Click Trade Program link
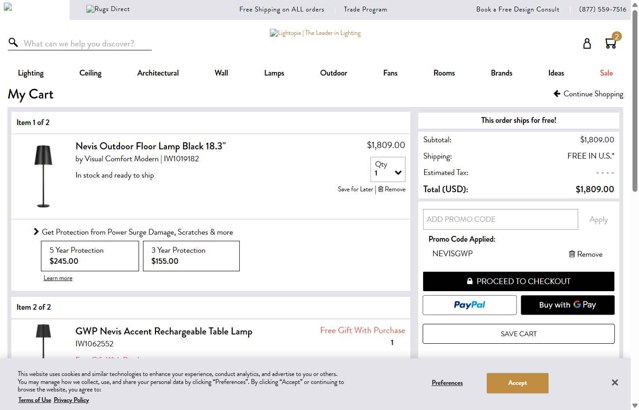Viewport: 639px width, 410px height. pos(365,9)
